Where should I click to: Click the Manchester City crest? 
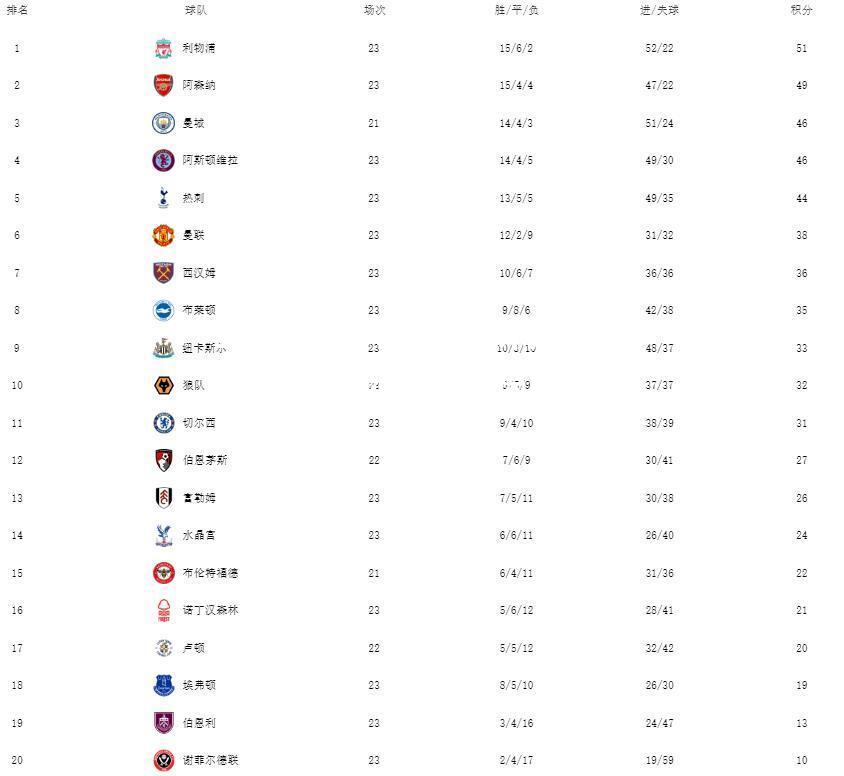point(163,123)
